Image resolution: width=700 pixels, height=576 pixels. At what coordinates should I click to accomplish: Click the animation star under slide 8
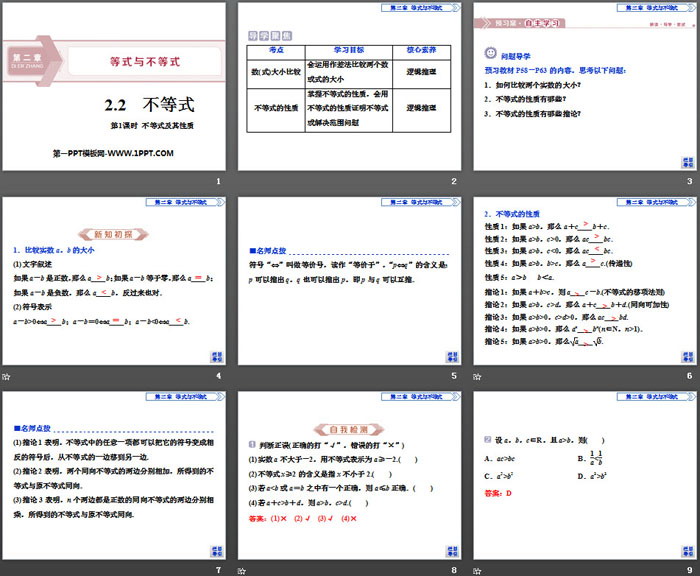242,570
